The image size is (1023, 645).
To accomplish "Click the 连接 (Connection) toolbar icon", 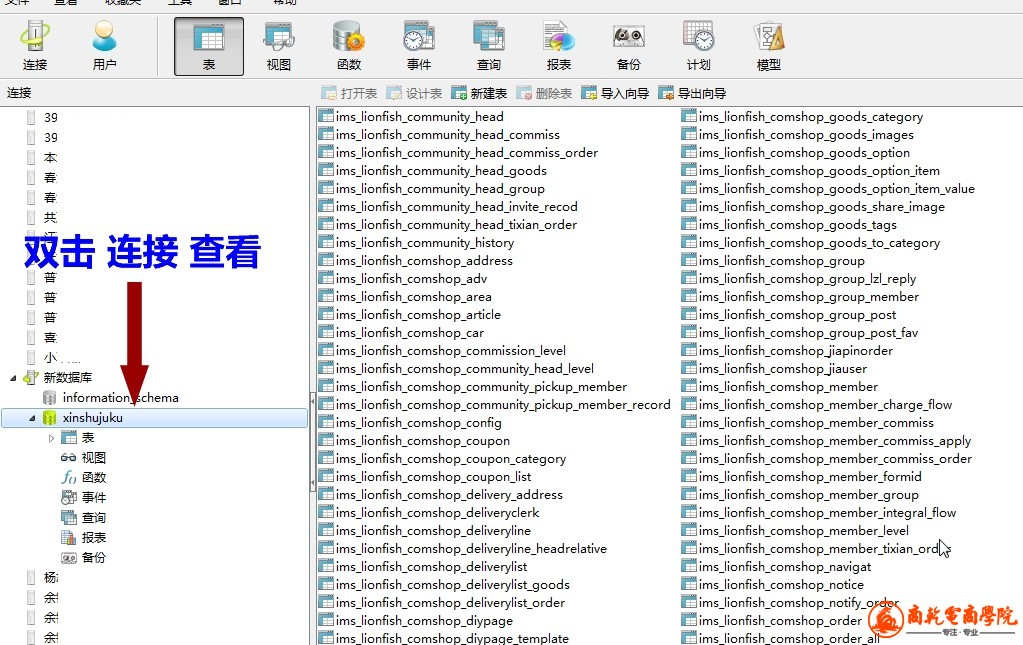I will pyautogui.click(x=35, y=46).
